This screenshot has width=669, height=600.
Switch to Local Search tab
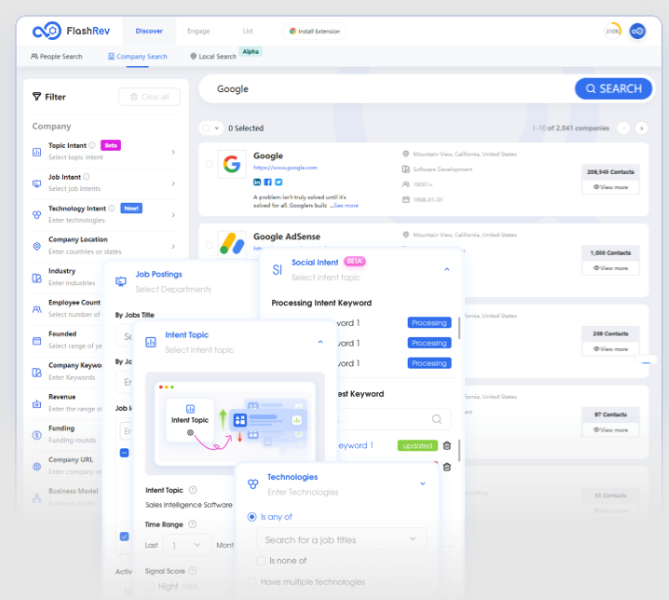pyautogui.click(x=213, y=56)
